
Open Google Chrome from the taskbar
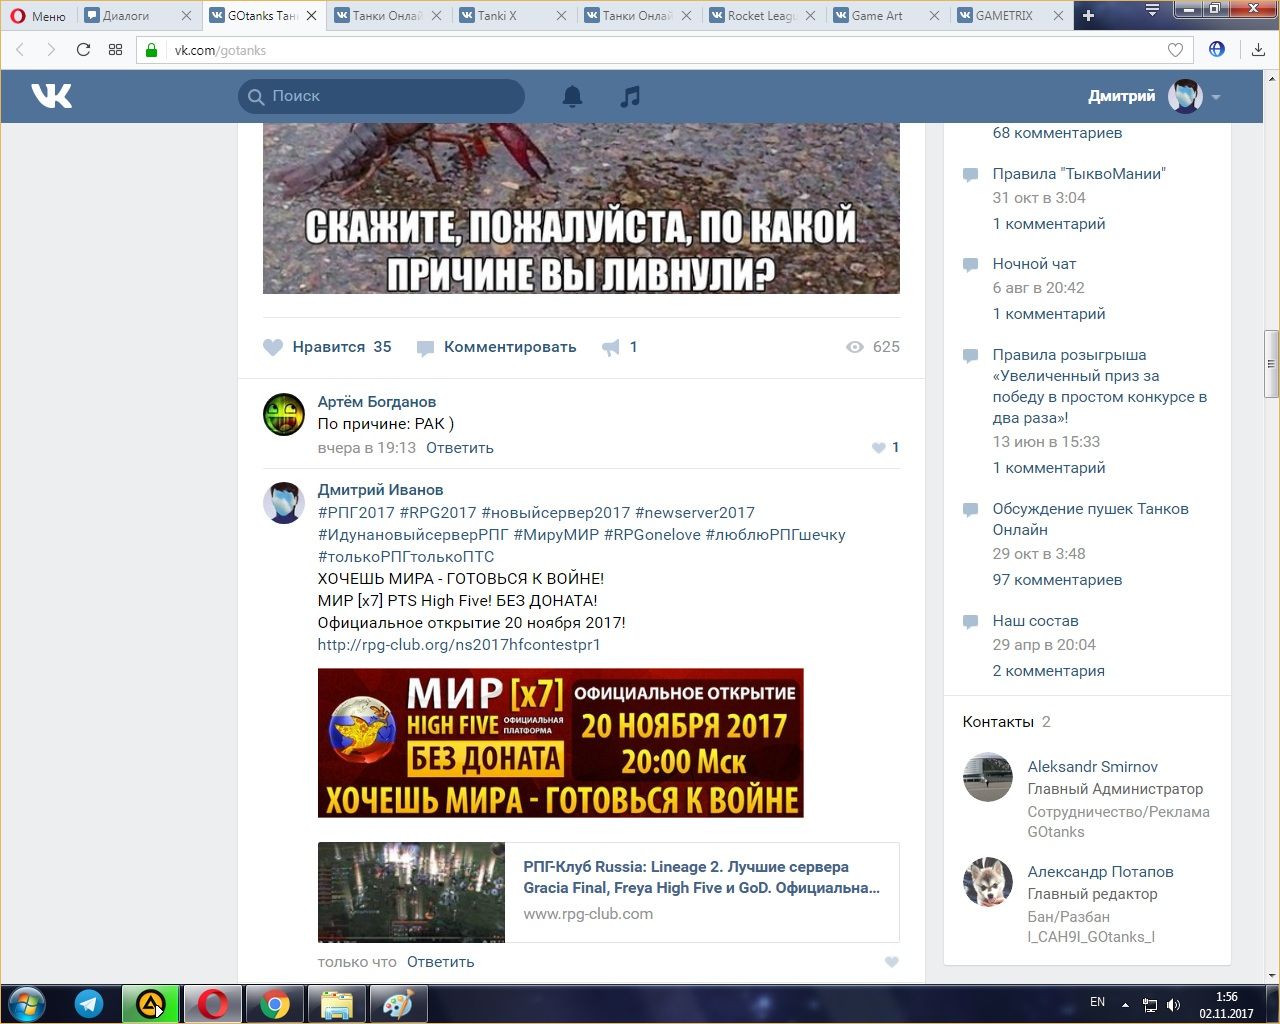tap(276, 1004)
